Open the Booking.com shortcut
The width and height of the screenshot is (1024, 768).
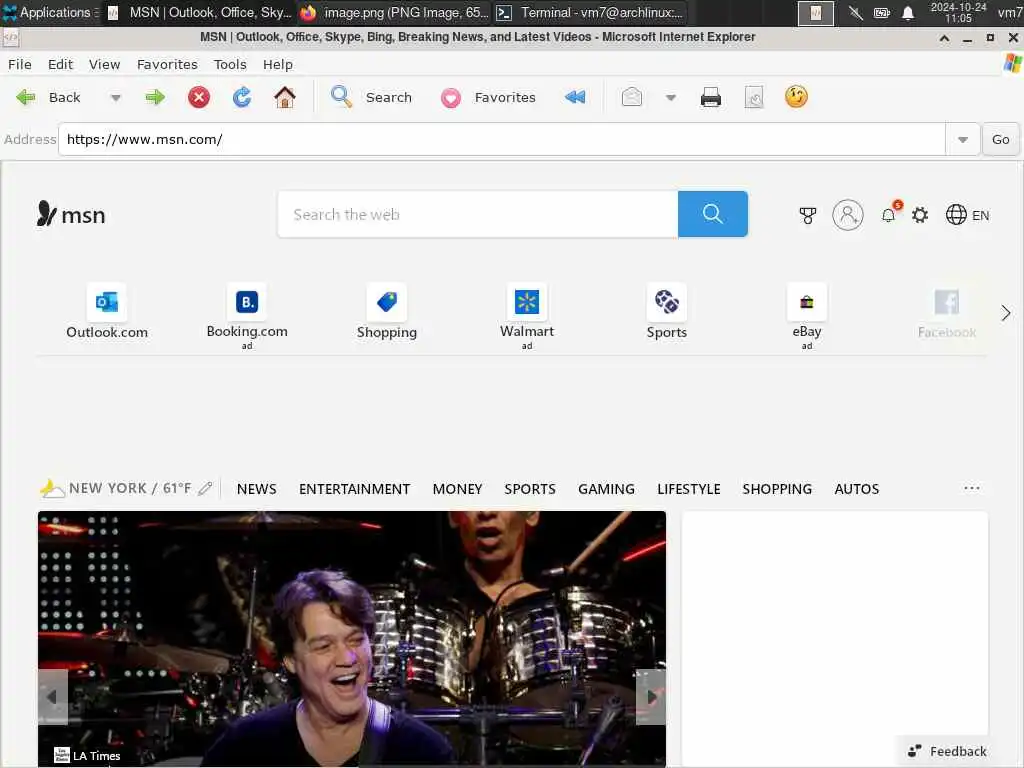[x=247, y=316]
